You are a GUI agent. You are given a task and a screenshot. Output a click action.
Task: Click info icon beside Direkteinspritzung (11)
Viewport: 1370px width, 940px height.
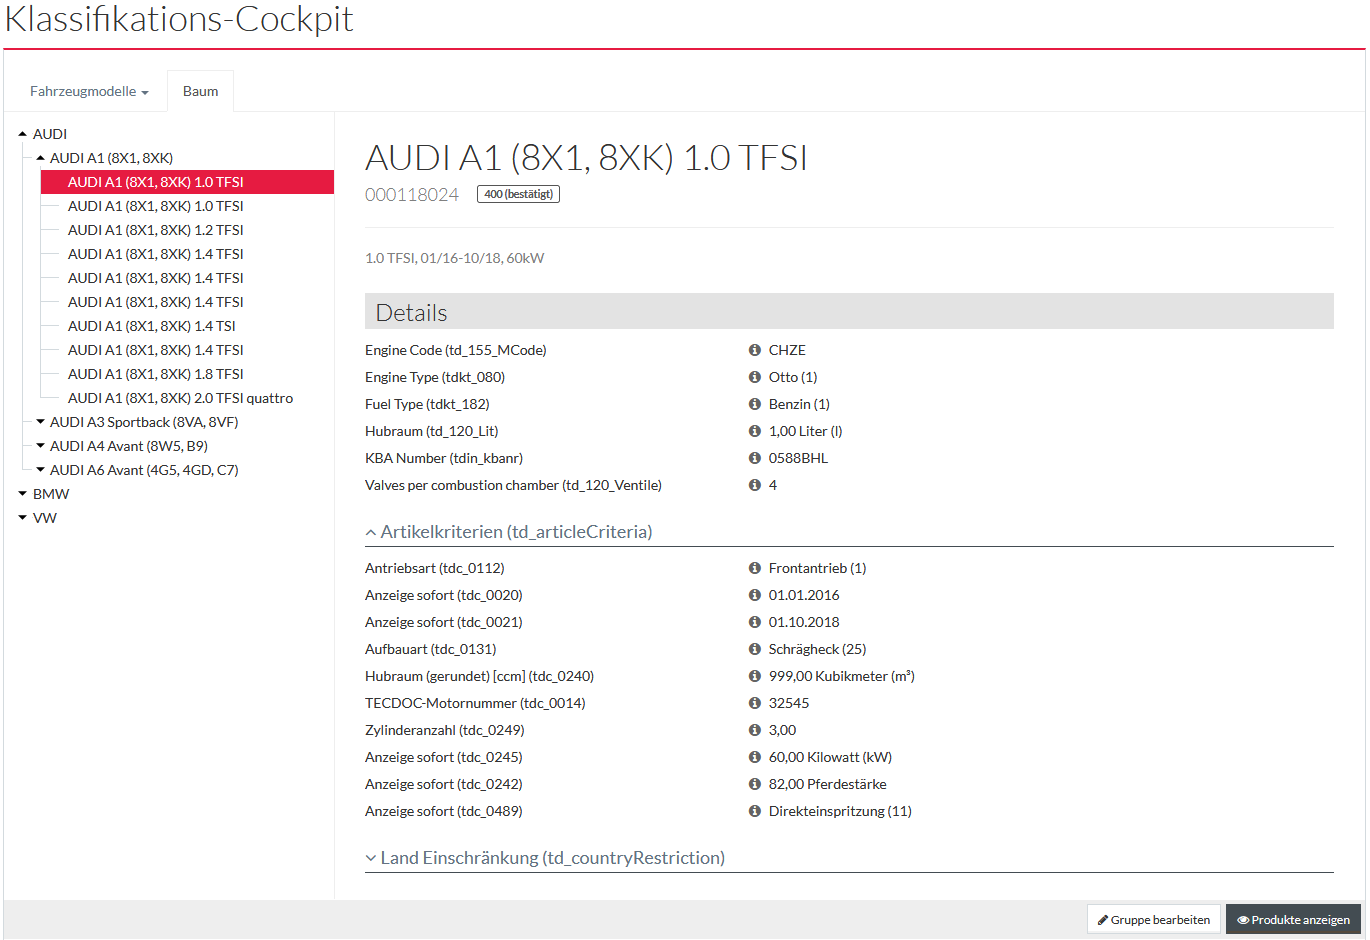pyautogui.click(x=755, y=811)
